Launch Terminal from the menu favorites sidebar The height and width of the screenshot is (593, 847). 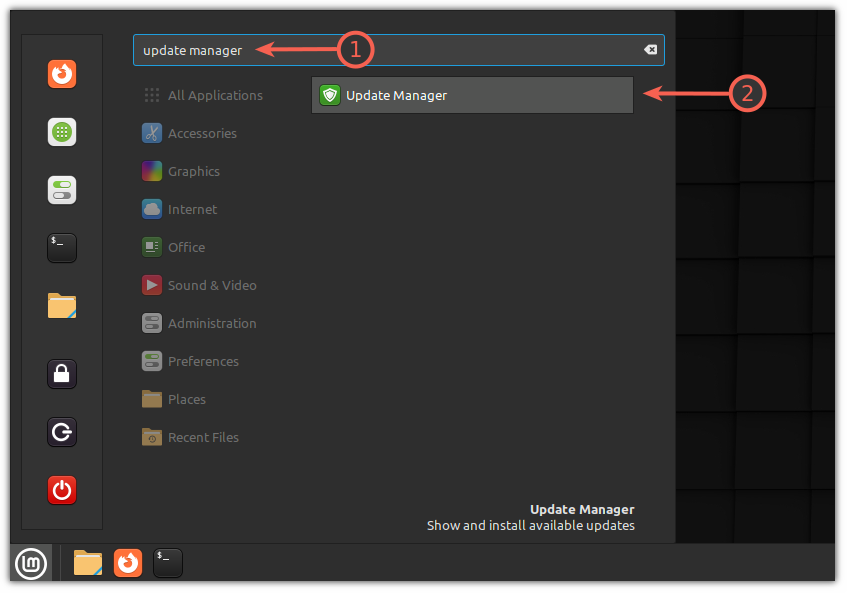pos(62,248)
